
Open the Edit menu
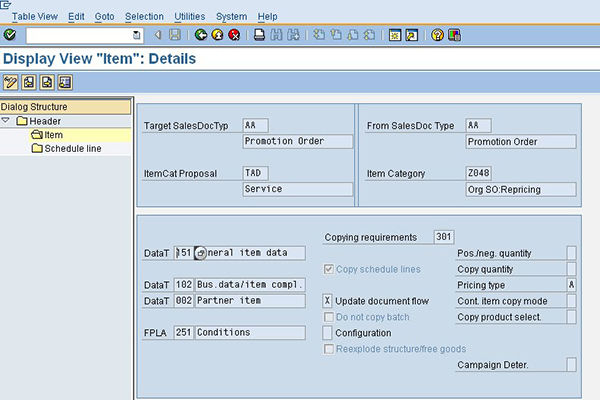76,16
